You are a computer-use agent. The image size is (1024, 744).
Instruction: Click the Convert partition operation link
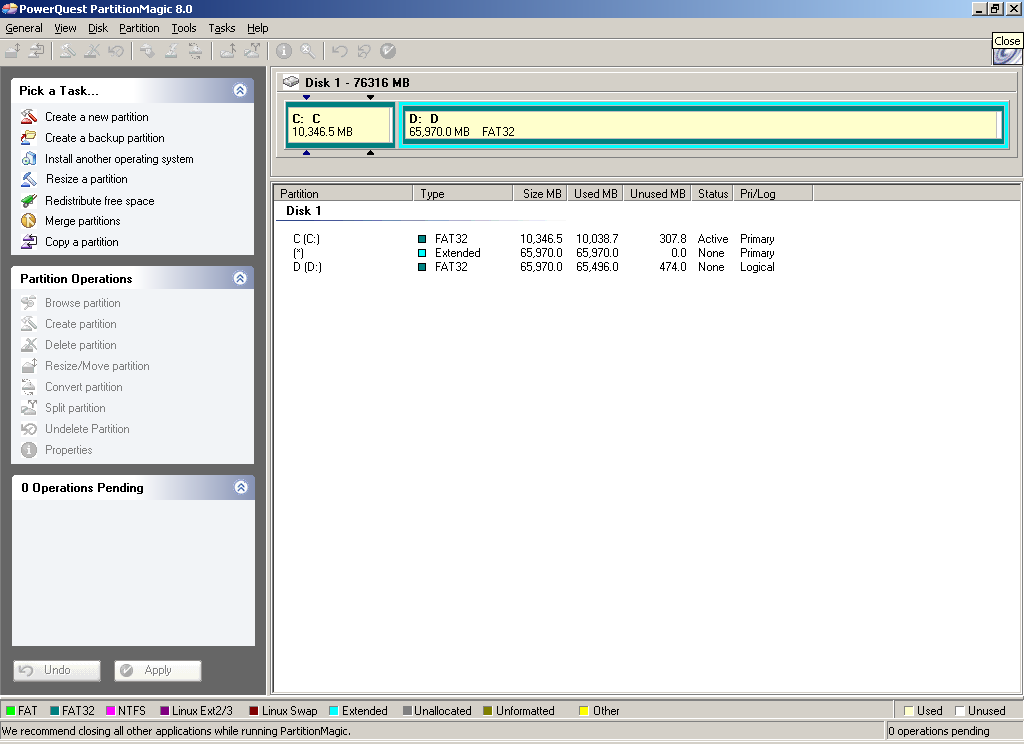(84, 387)
